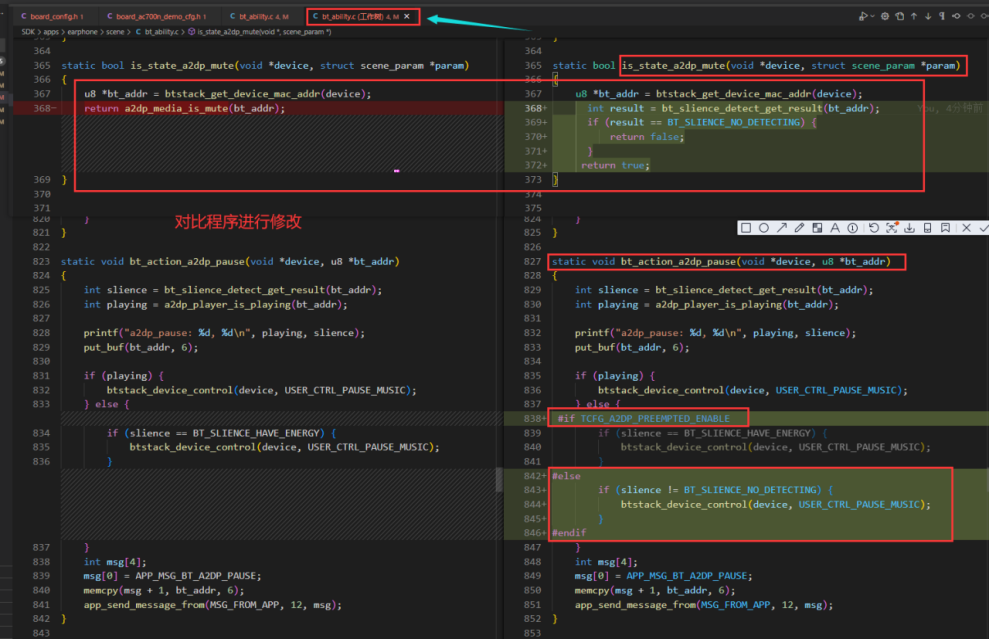The width and height of the screenshot is (989, 639).
Task: Click the earphone breadcrumb segment
Action: coord(83,32)
